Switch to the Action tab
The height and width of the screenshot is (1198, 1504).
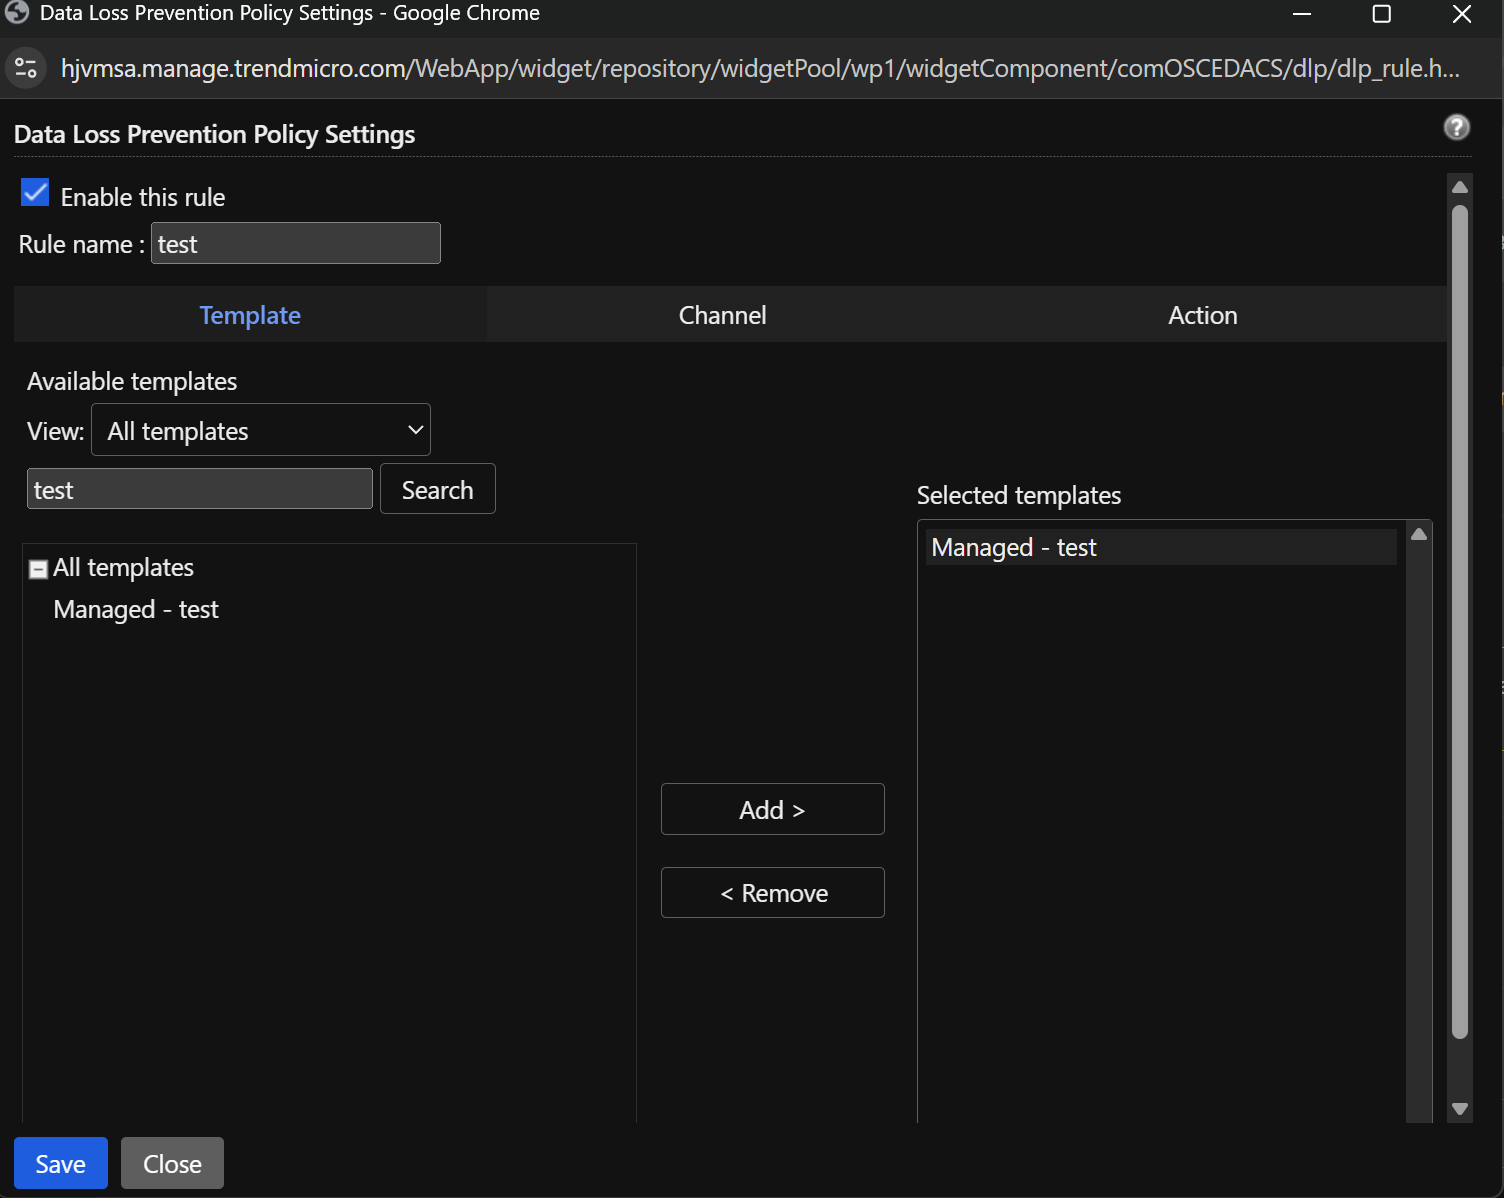(1202, 315)
